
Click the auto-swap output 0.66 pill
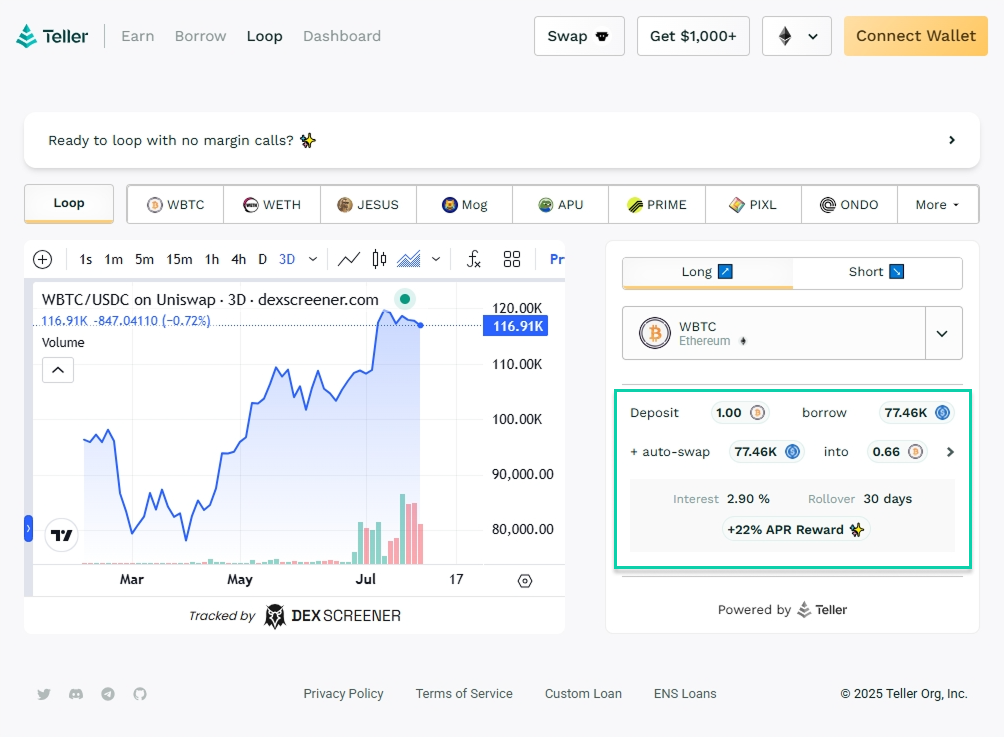896,452
